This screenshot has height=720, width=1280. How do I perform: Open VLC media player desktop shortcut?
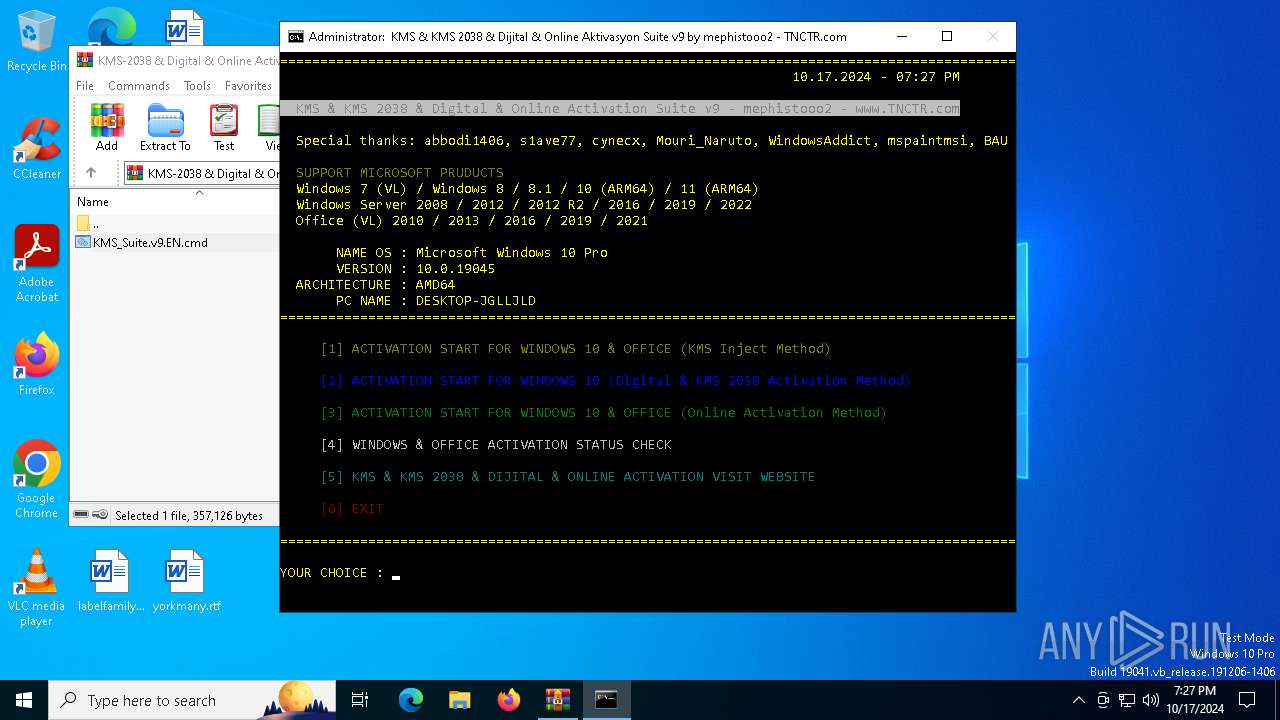coord(37,588)
